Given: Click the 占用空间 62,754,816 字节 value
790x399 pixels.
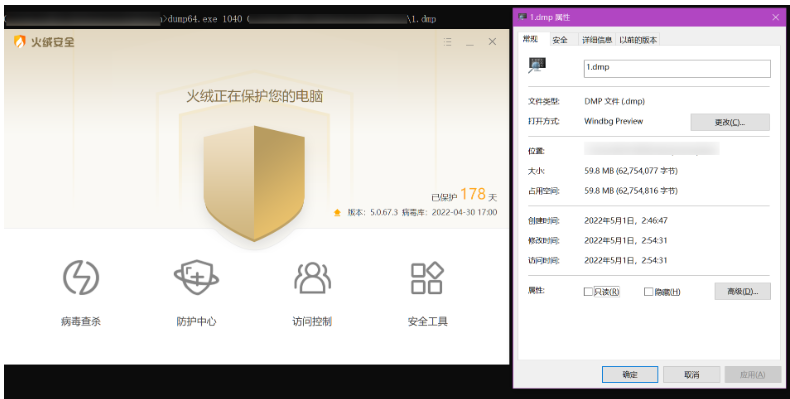Looking at the screenshot, I should 631,191.
